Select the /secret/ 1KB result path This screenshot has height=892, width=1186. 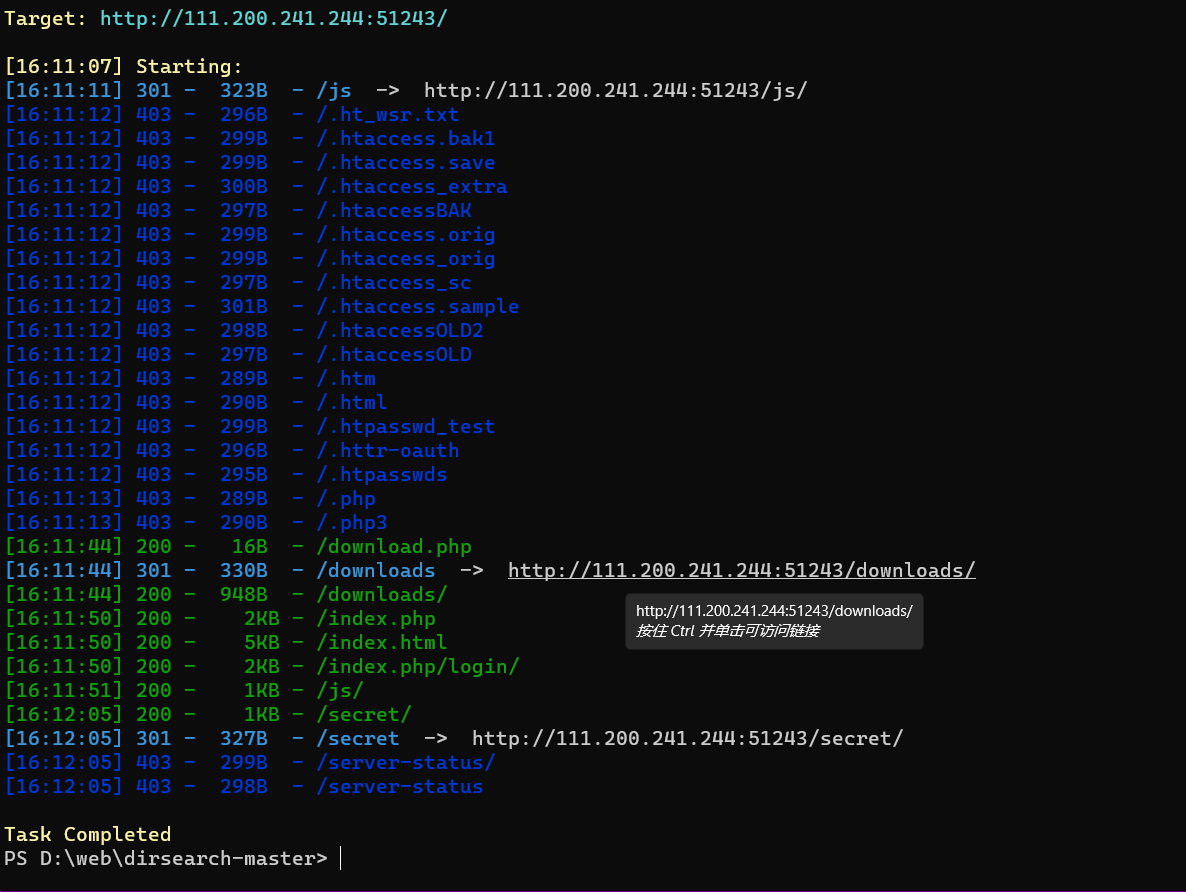click(364, 714)
